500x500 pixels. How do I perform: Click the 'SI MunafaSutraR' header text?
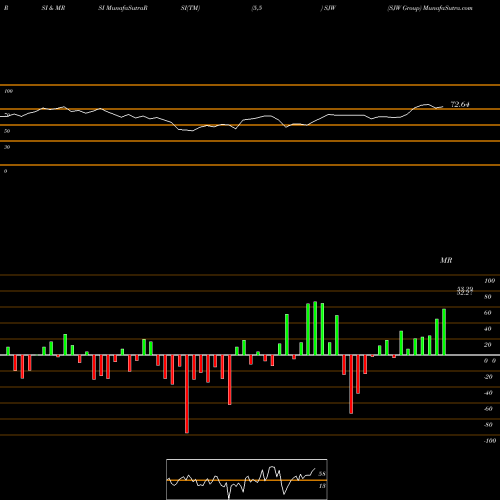(123, 8)
